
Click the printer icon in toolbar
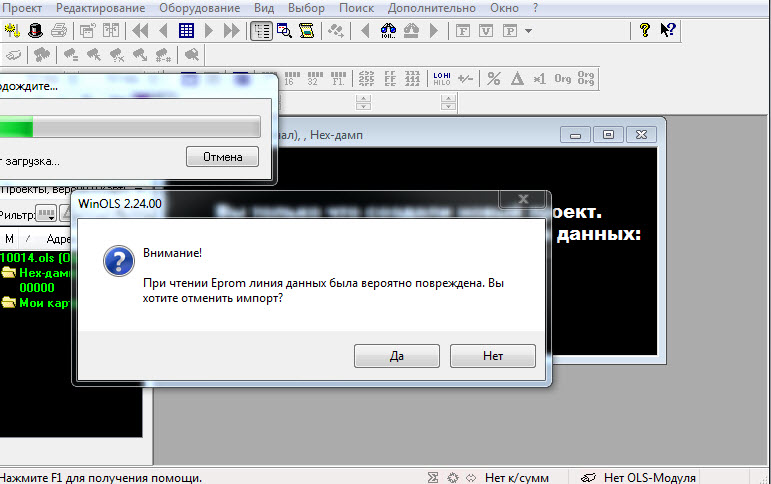(59, 30)
